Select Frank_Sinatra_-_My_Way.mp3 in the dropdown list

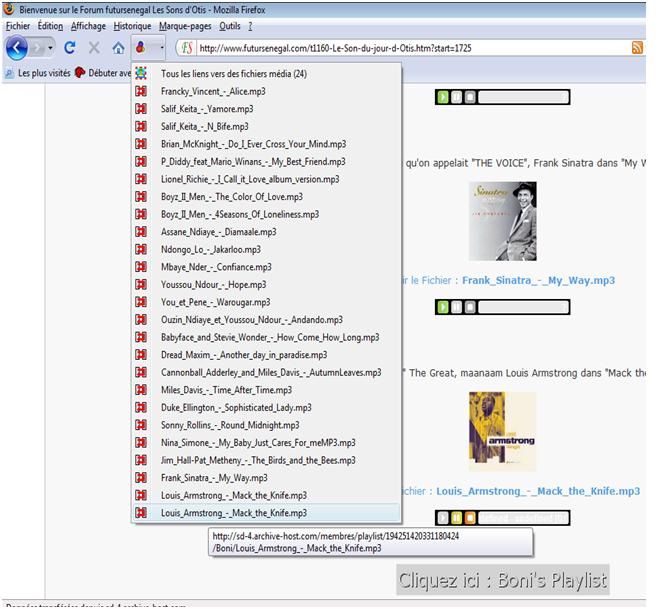266,478
